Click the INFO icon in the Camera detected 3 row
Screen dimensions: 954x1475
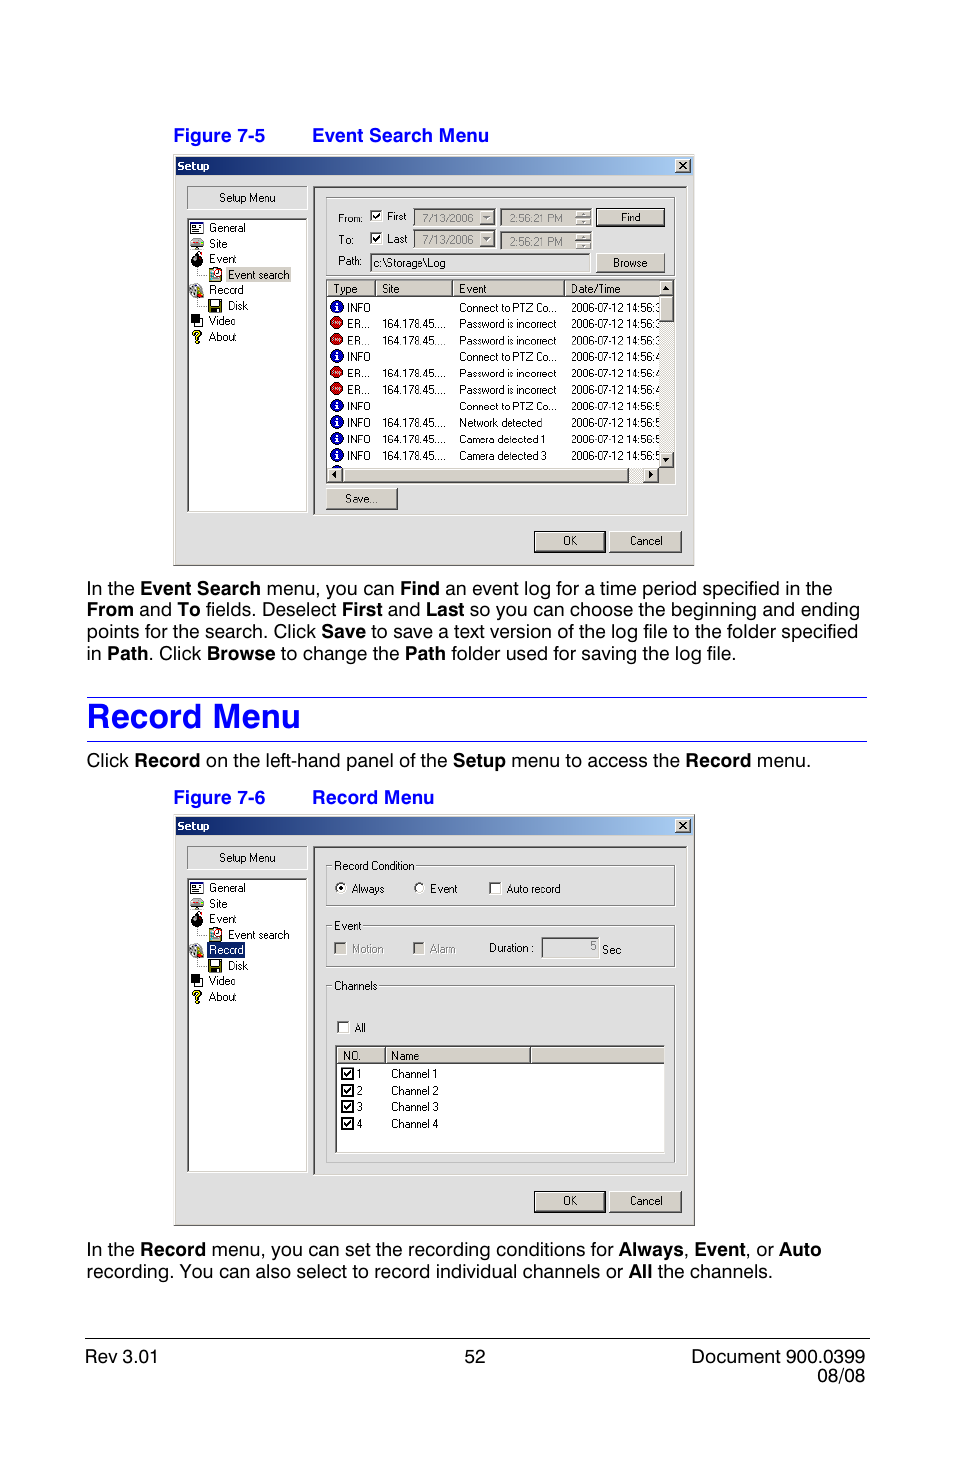pyautogui.click(x=337, y=455)
